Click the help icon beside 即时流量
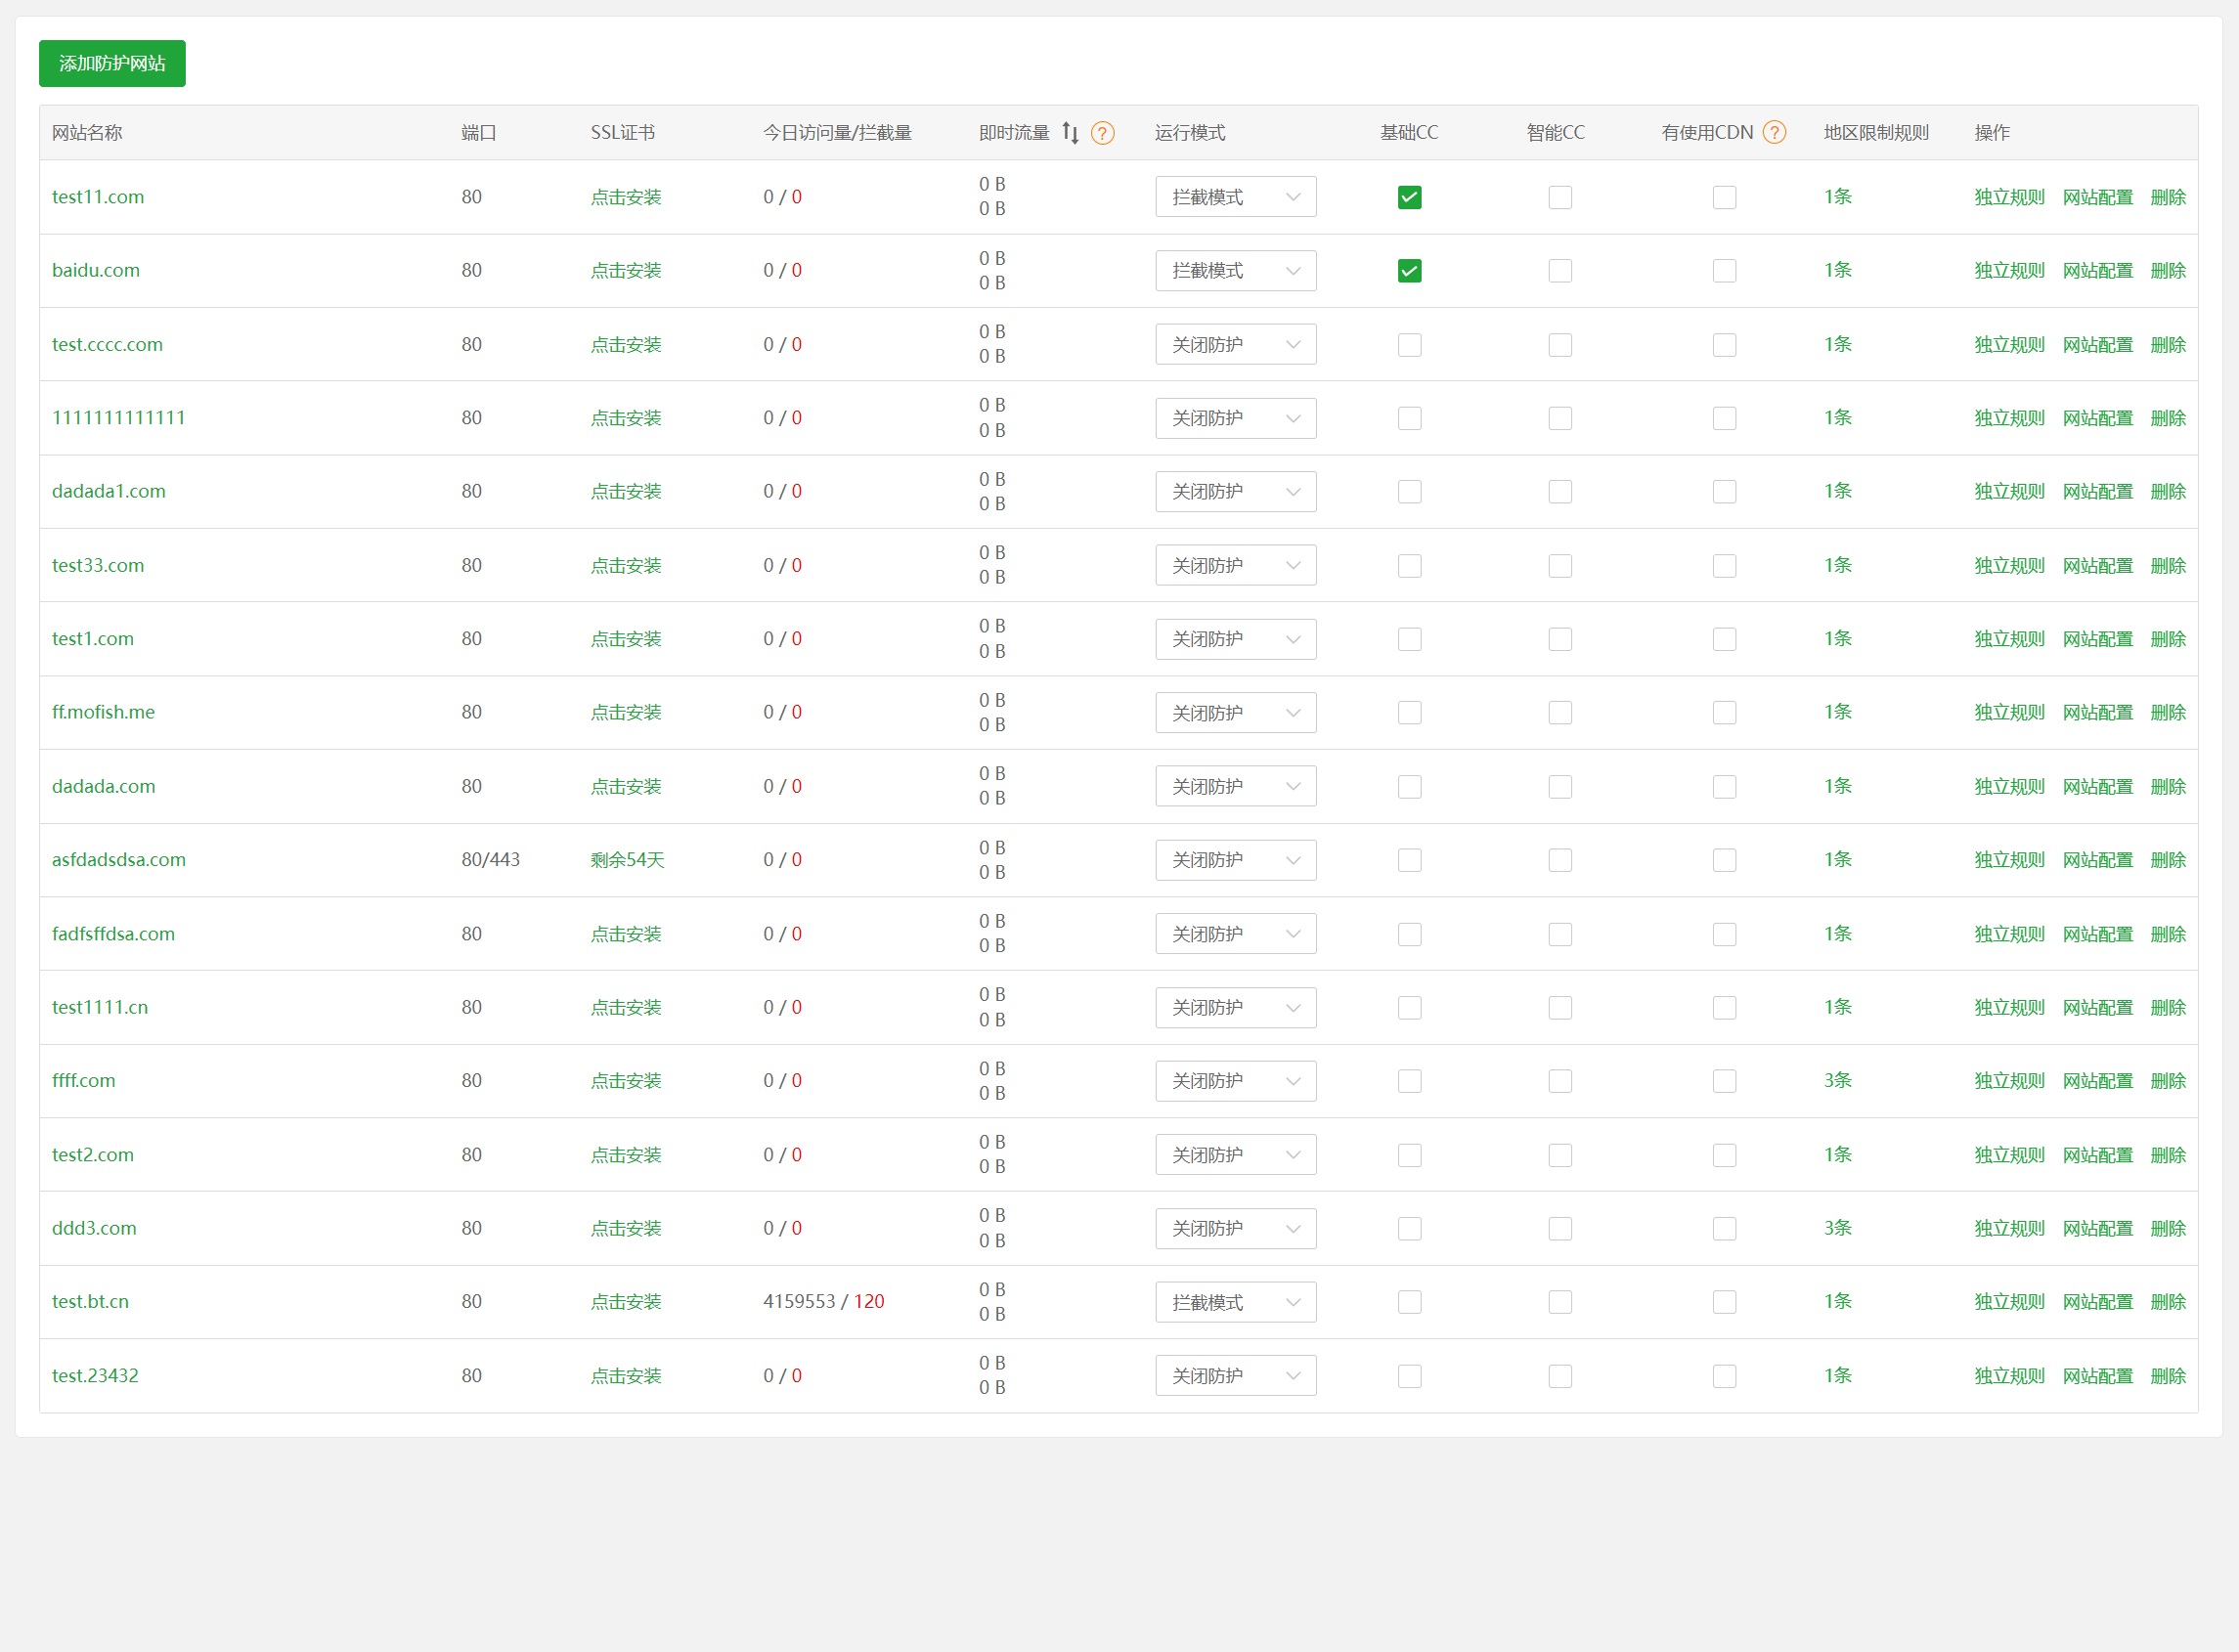The height and width of the screenshot is (1652, 2239). 1102,133
